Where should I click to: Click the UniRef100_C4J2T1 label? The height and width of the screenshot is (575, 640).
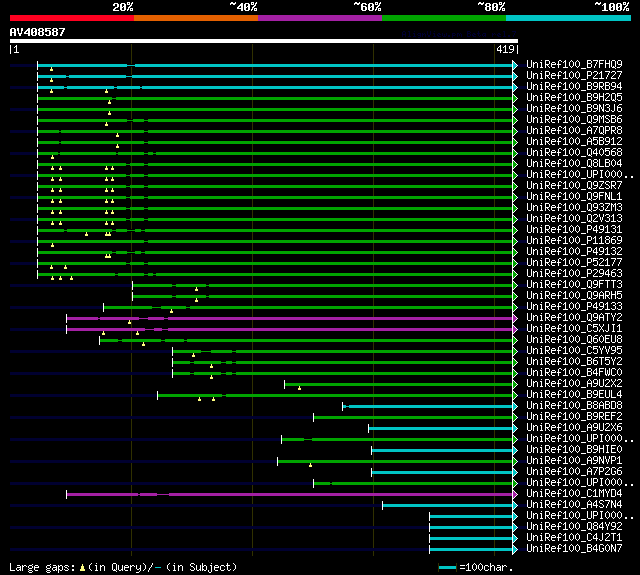[574, 538]
